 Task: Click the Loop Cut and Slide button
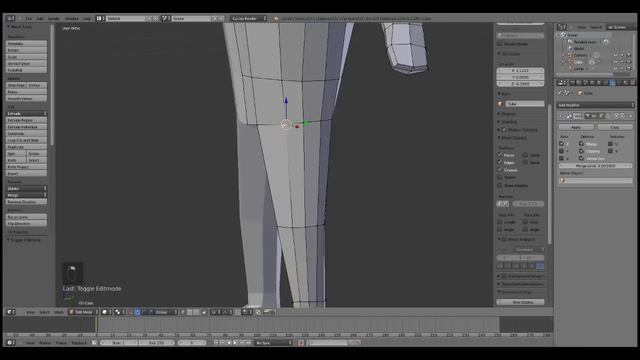click(x=27, y=140)
